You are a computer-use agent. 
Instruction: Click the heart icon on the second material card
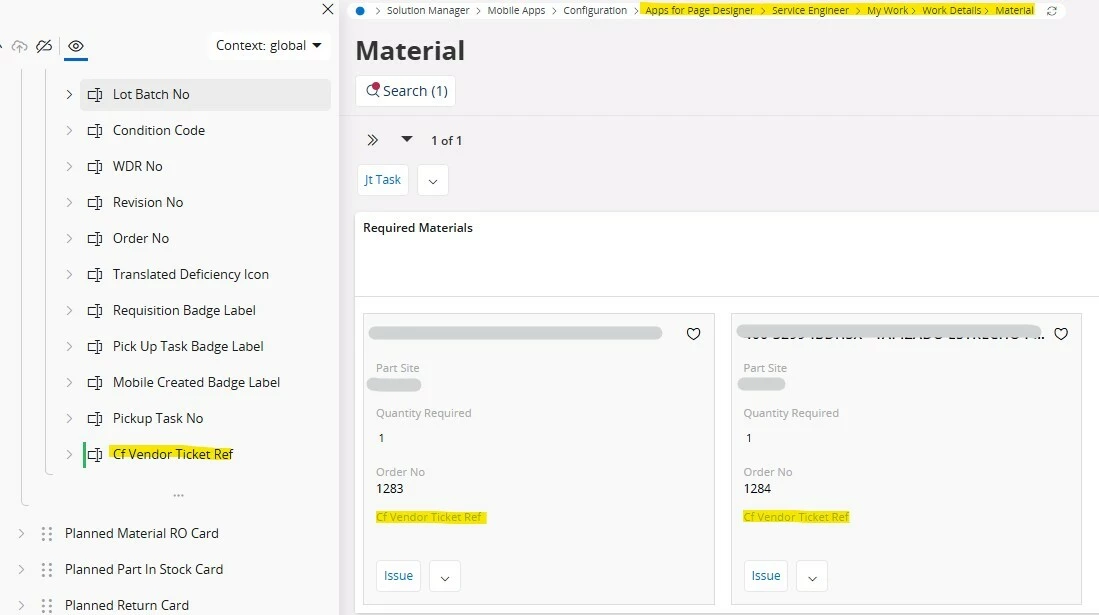click(x=1061, y=334)
